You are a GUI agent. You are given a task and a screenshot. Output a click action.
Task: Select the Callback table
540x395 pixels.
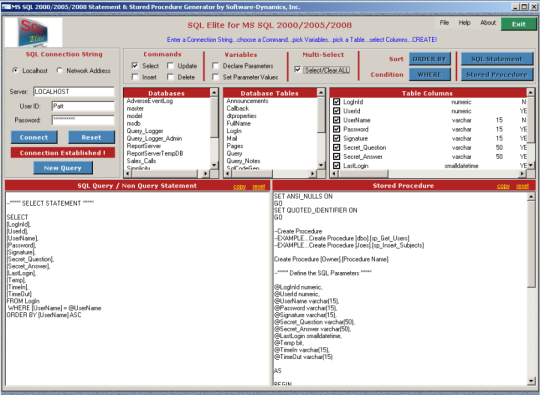pyautogui.click(x=238, y=108)
